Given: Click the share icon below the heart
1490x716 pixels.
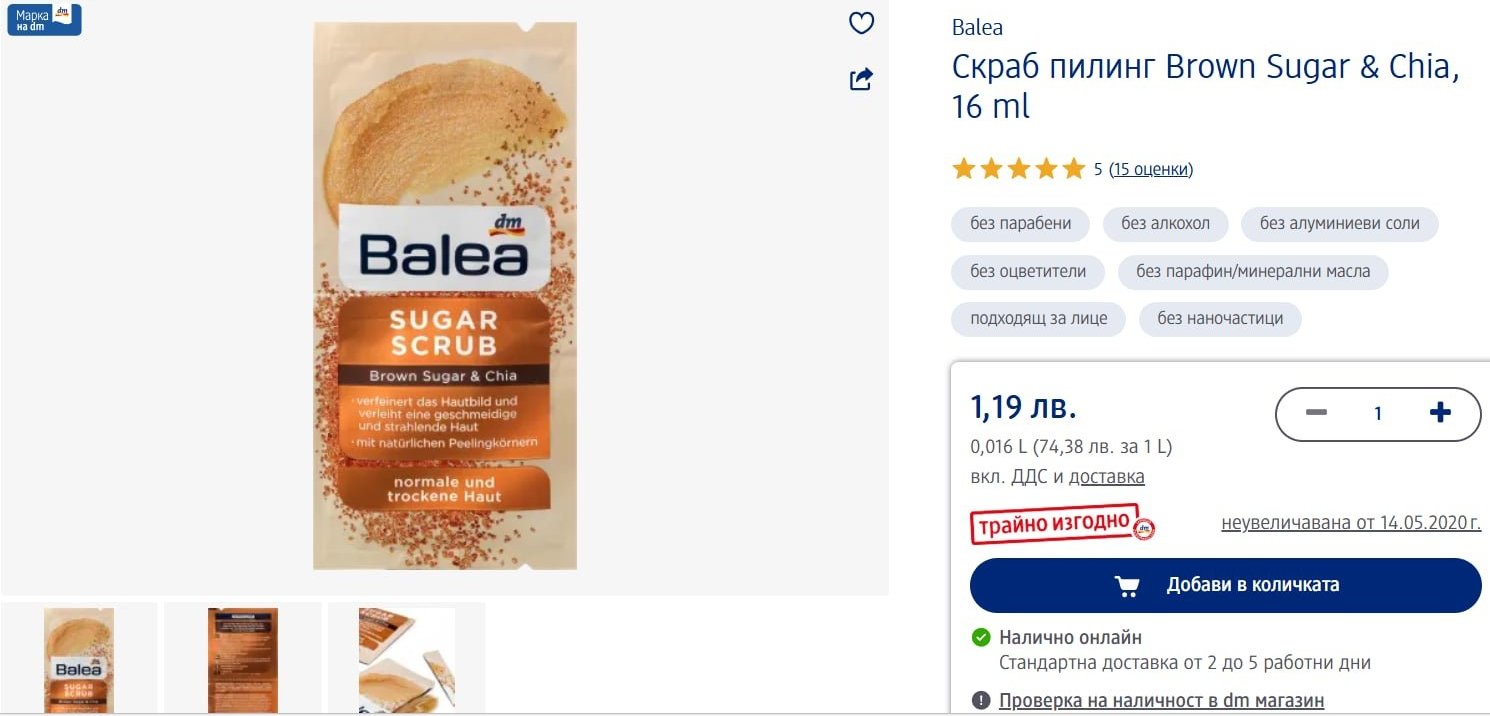Looking at the screenshot, I should [x=861, y=79].
